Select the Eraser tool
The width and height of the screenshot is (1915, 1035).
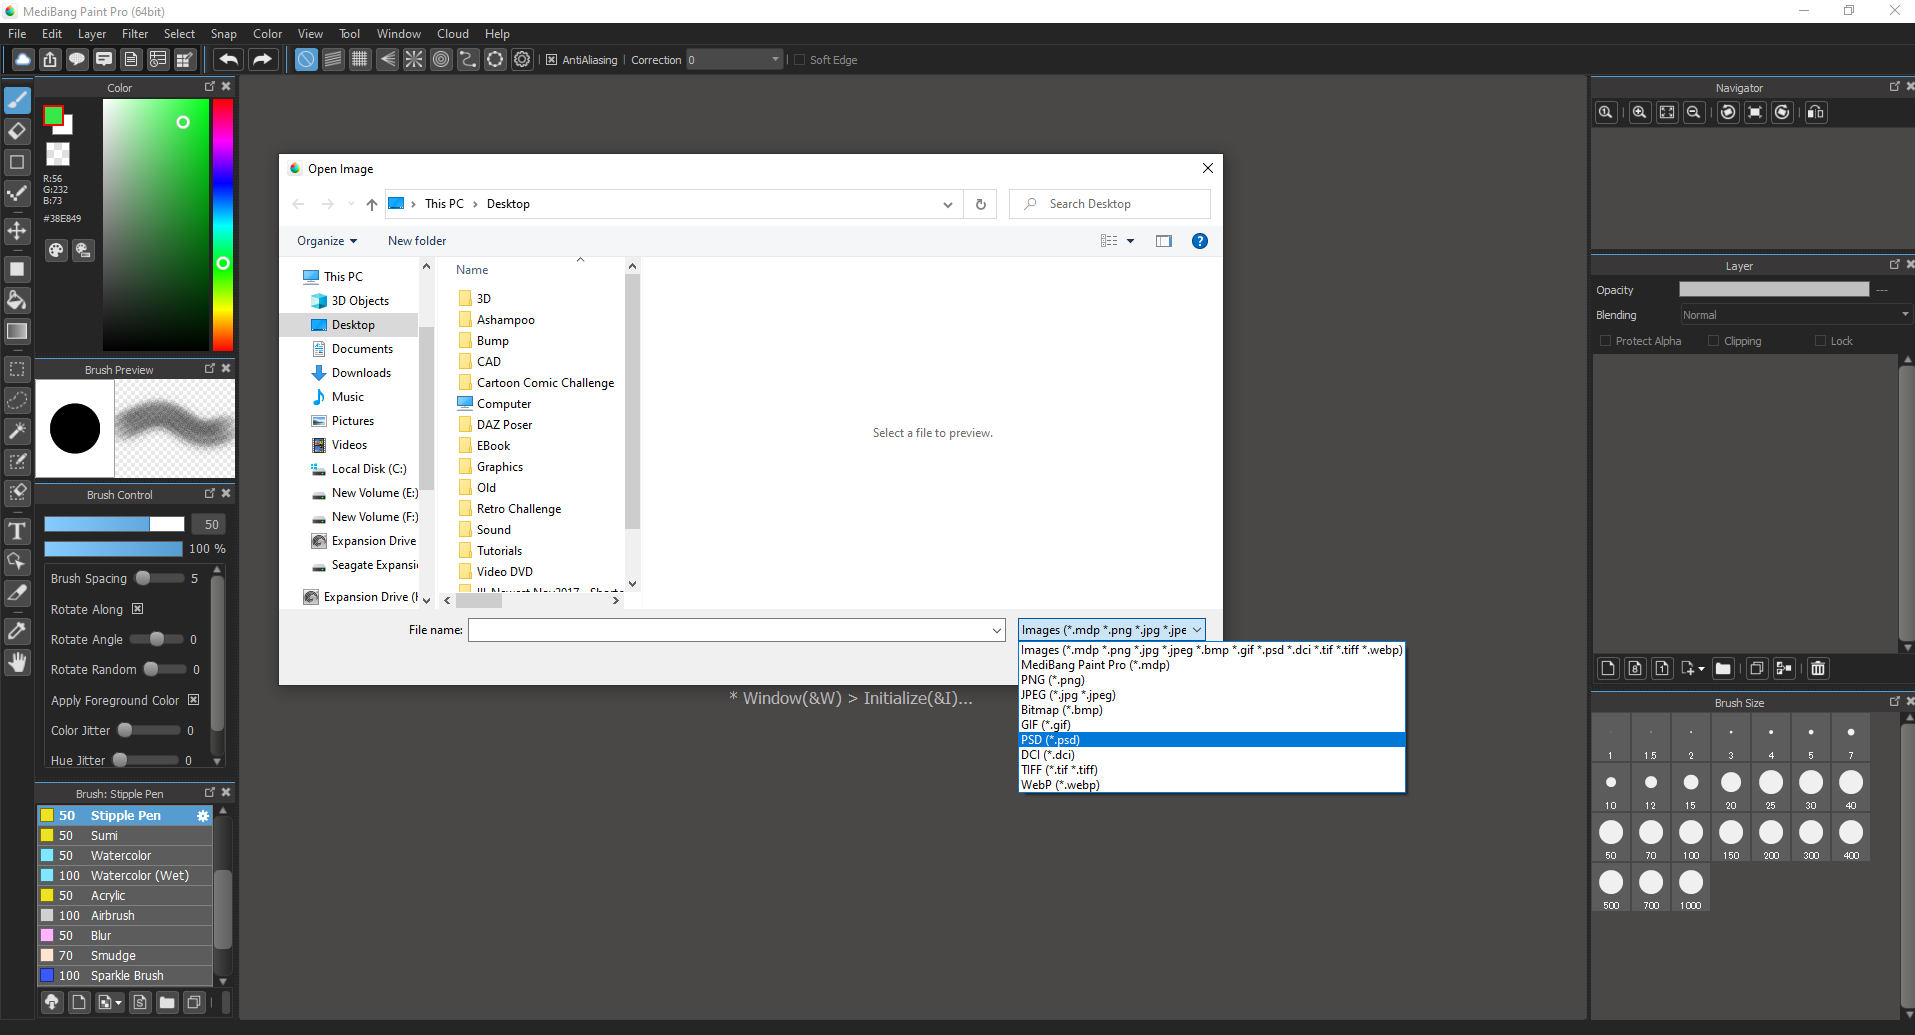click(x=17, y=131)
